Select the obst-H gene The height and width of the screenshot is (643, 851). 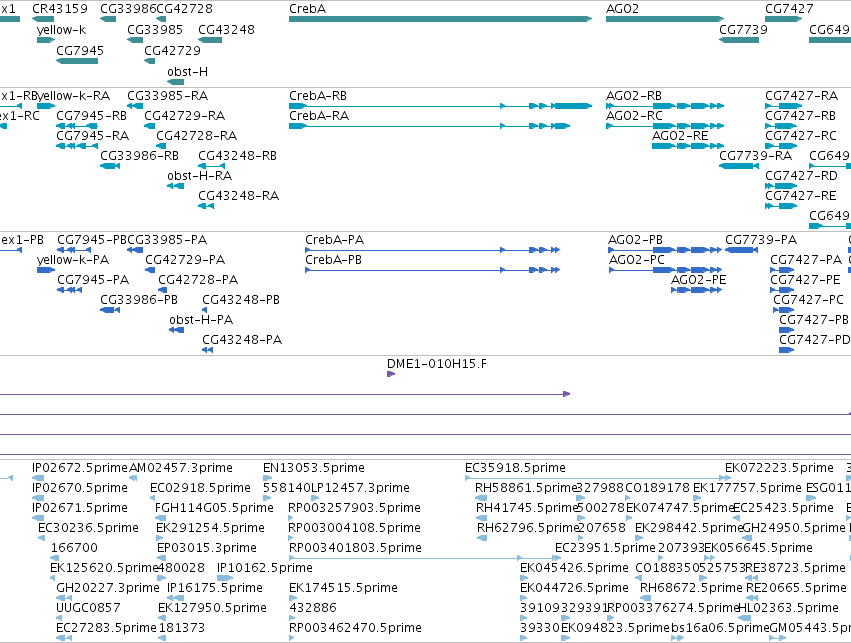click(x=175, y=82)
